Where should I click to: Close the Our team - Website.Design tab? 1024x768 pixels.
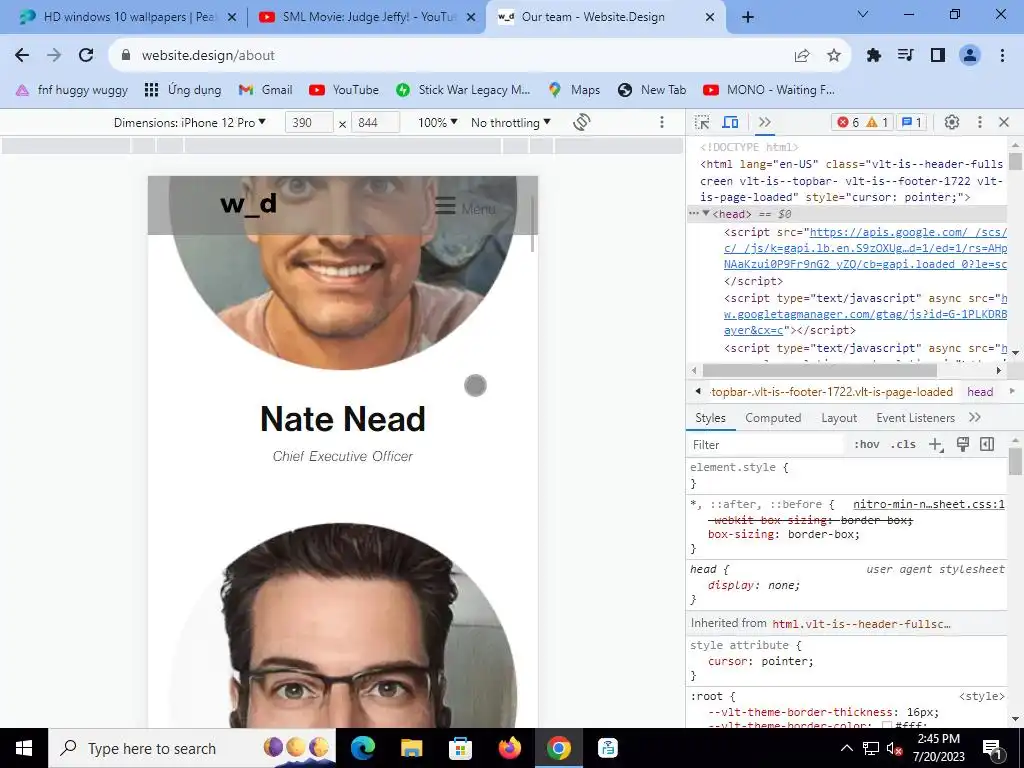click(710, 17)
